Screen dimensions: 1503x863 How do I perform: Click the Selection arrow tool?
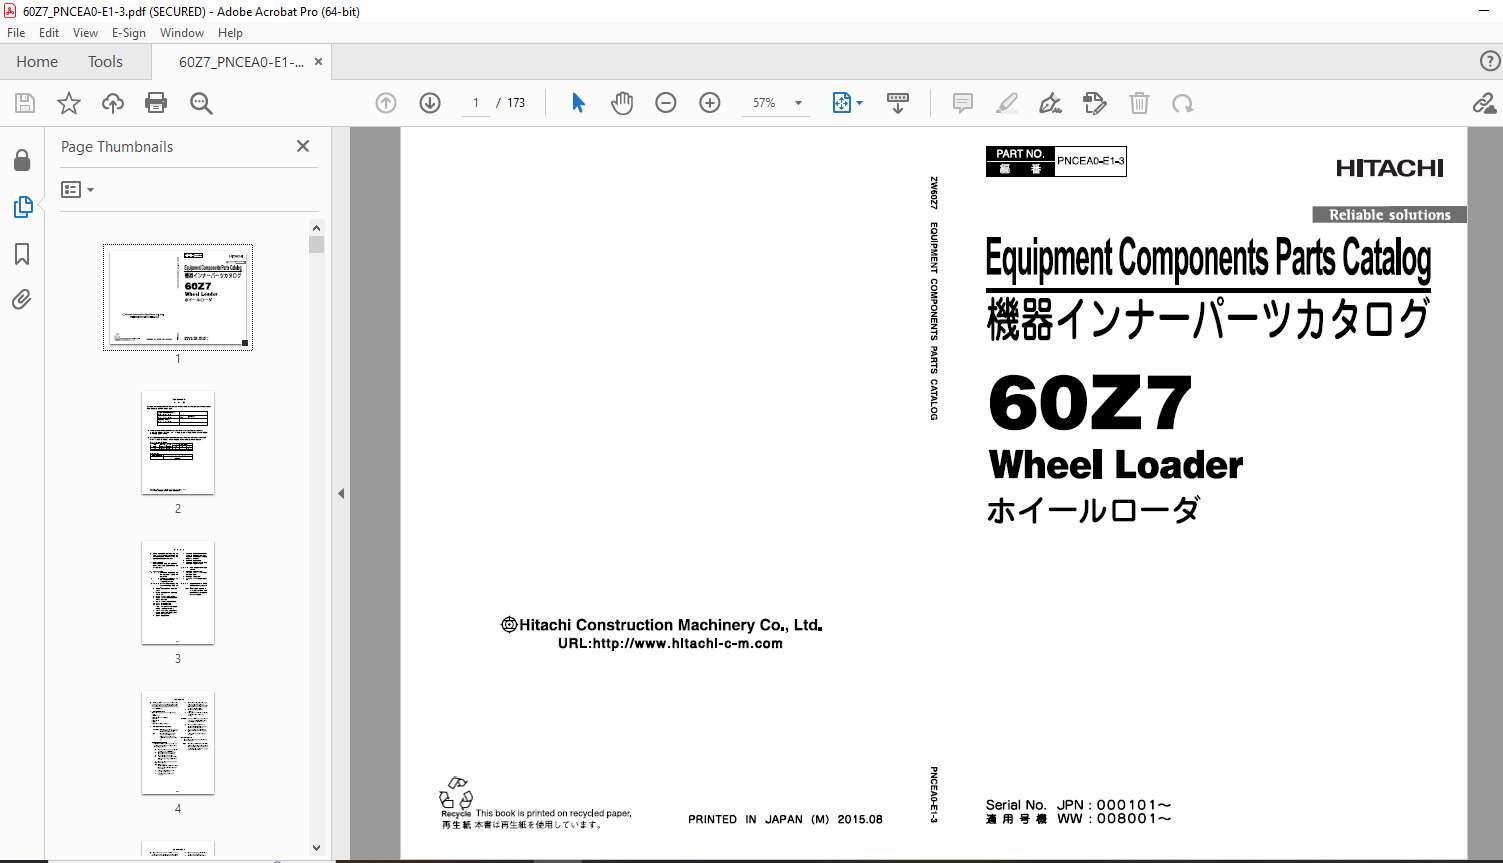578,103
